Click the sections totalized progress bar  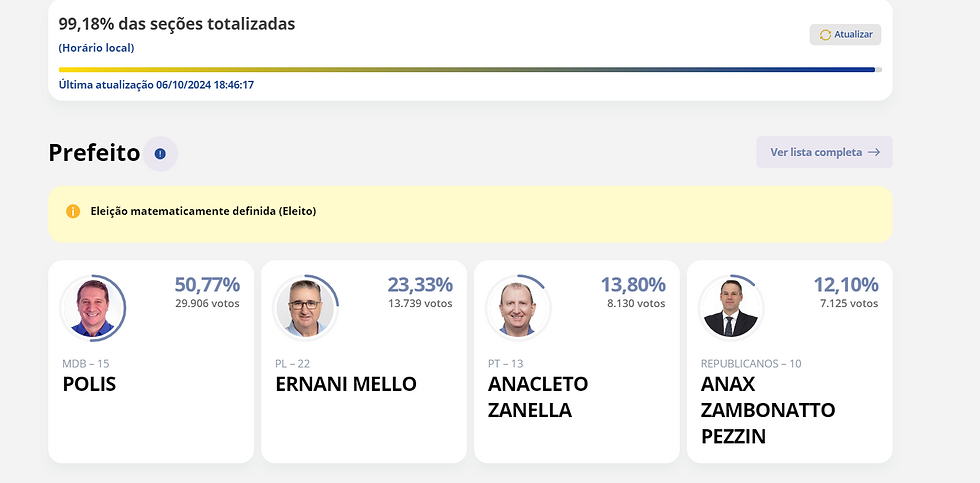[470, 70]
